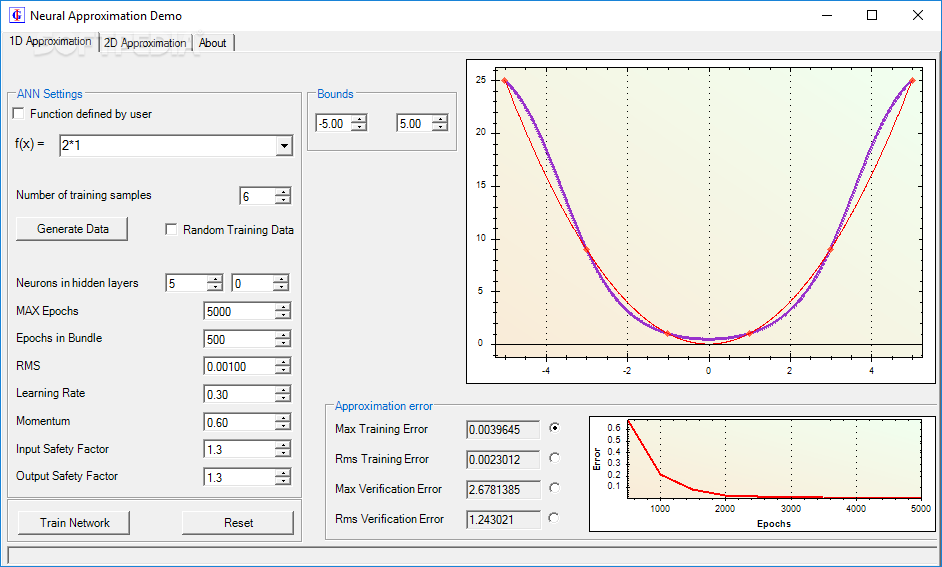
Task: Click the Output Safety Factor 1.3 field
Action: (240, 478)
